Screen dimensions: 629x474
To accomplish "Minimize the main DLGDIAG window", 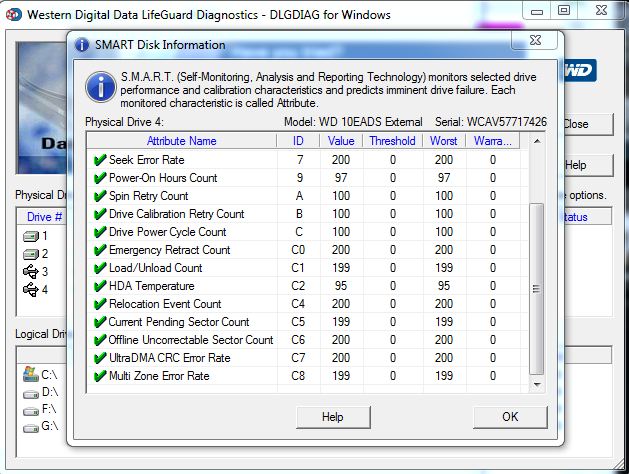I will pyautogui.click(x=537, y=11).
